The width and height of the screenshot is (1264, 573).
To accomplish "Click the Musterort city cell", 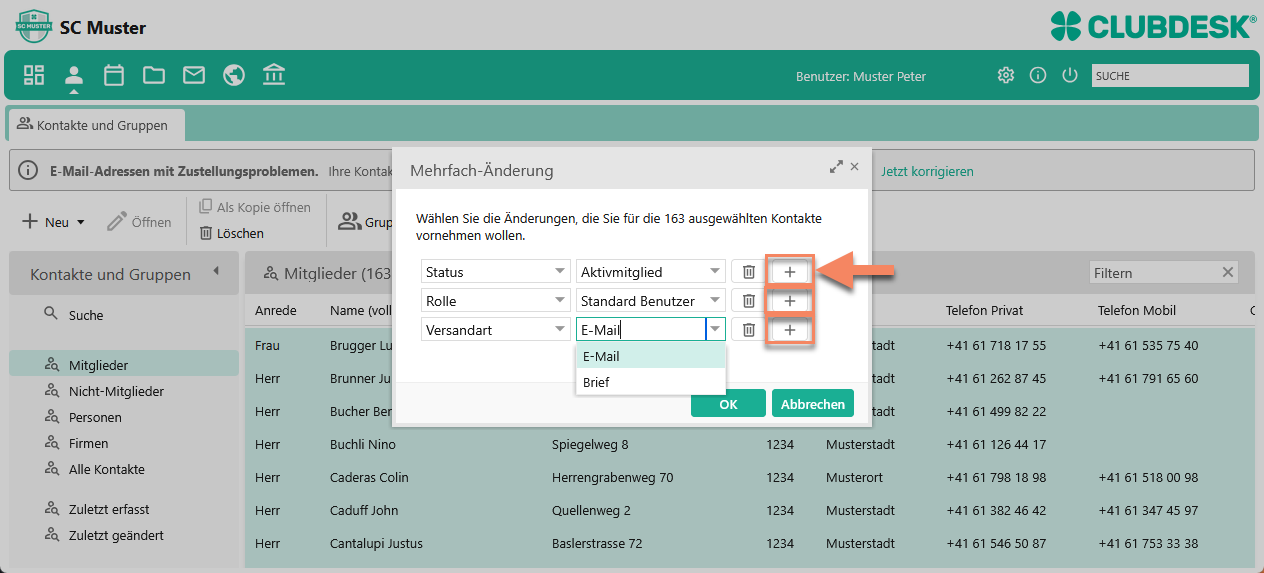I will [854, 477].
